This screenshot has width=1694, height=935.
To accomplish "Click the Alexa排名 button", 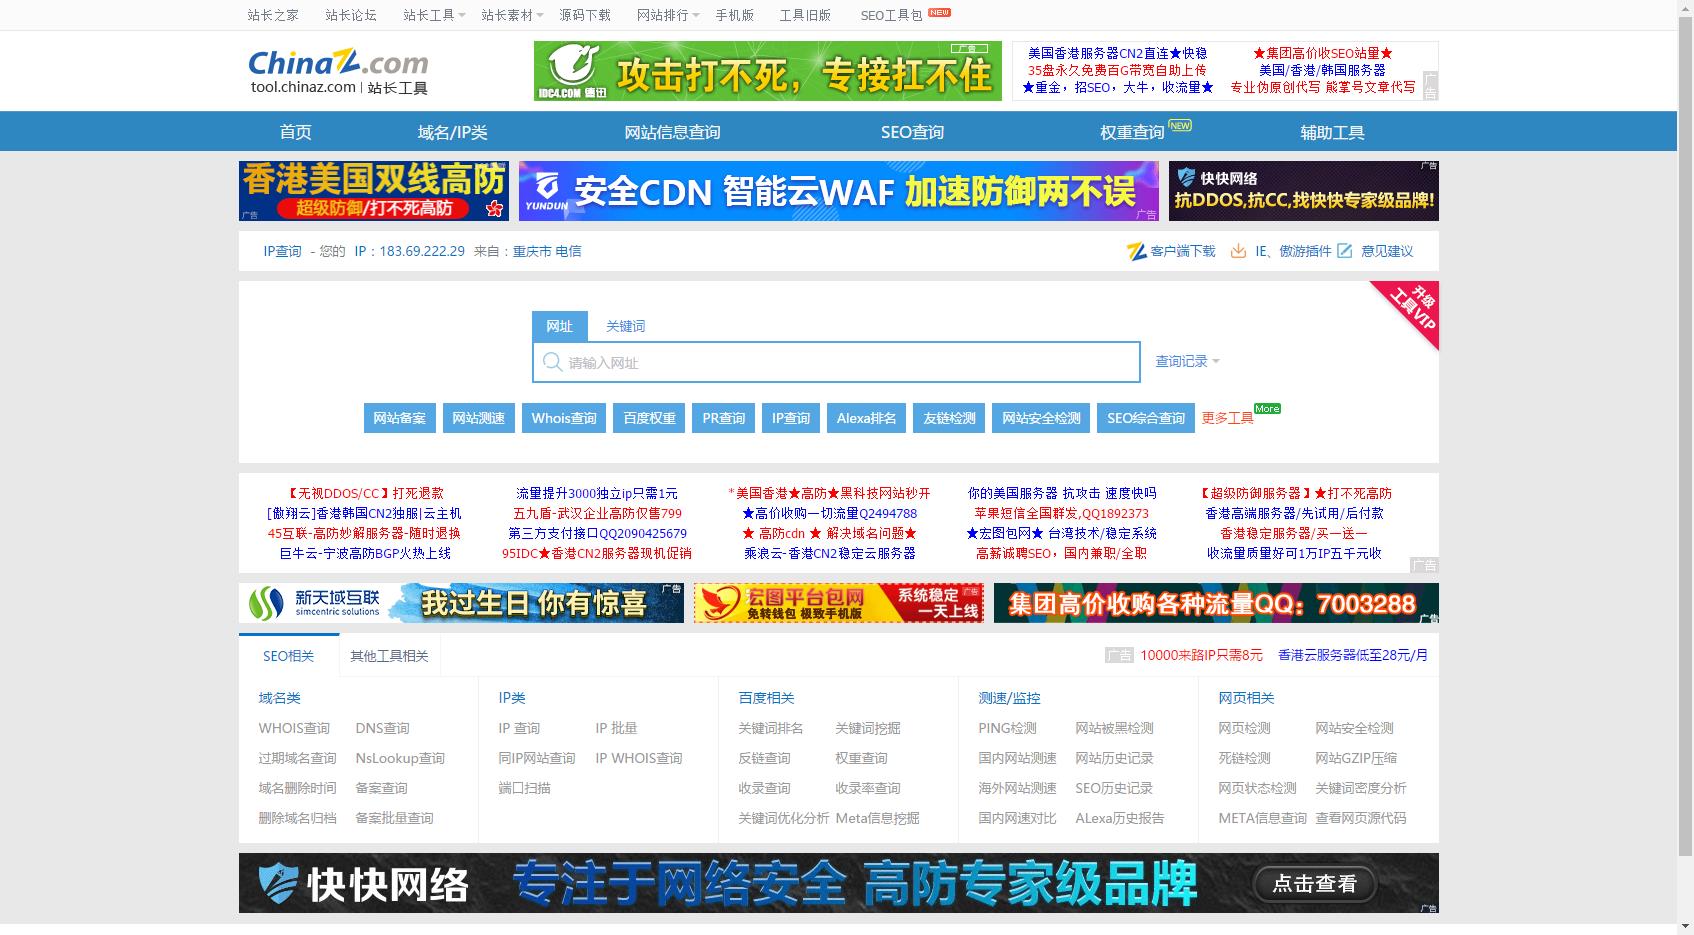I will point(866,418).
